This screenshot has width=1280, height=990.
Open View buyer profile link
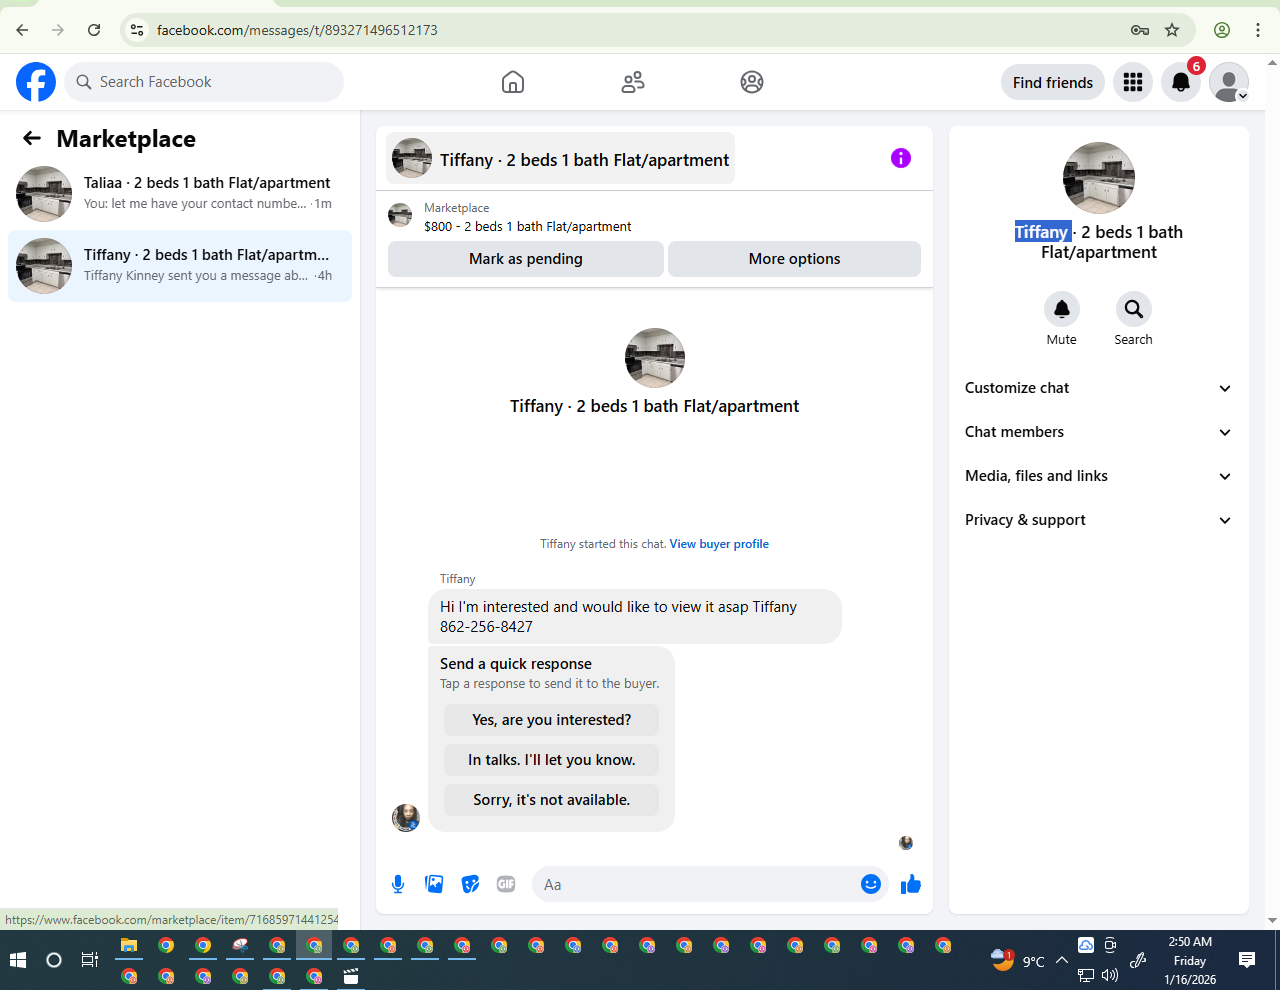pyautogui.click(x=719, y=544)
